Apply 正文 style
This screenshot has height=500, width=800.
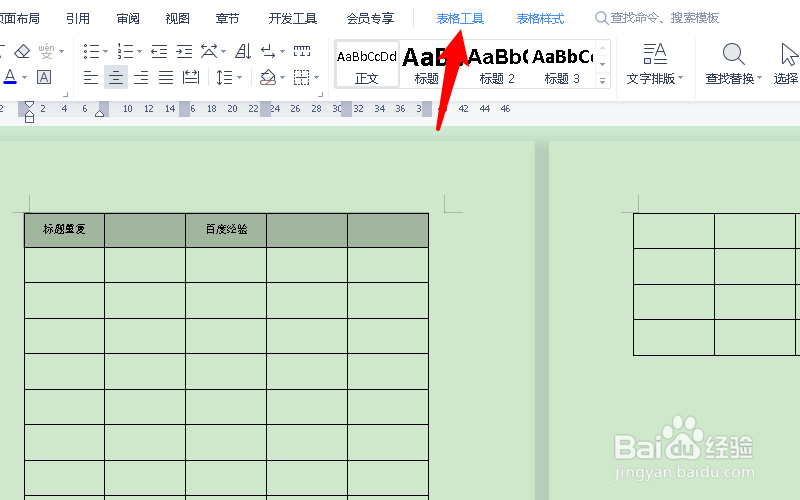click(367, 64)
